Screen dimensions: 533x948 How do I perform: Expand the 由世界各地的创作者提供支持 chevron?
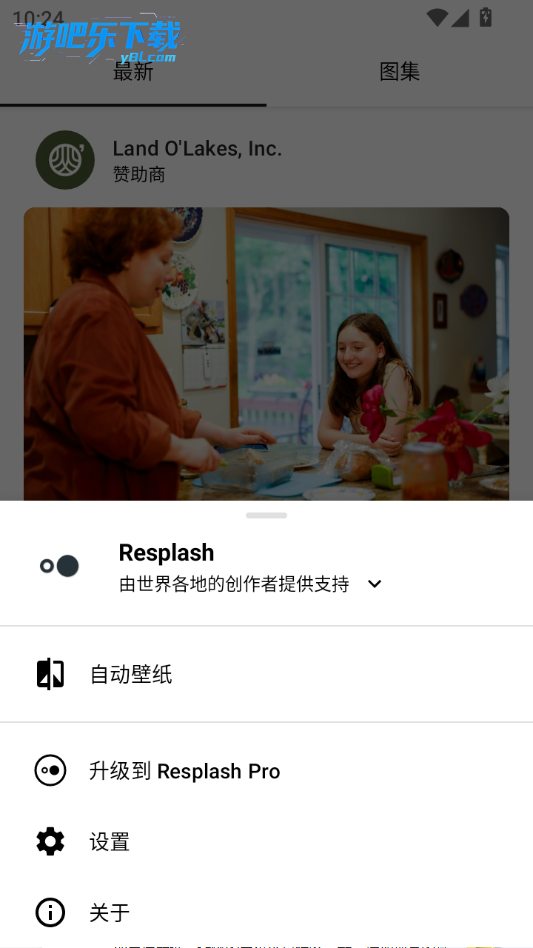[x=375, y=584]
